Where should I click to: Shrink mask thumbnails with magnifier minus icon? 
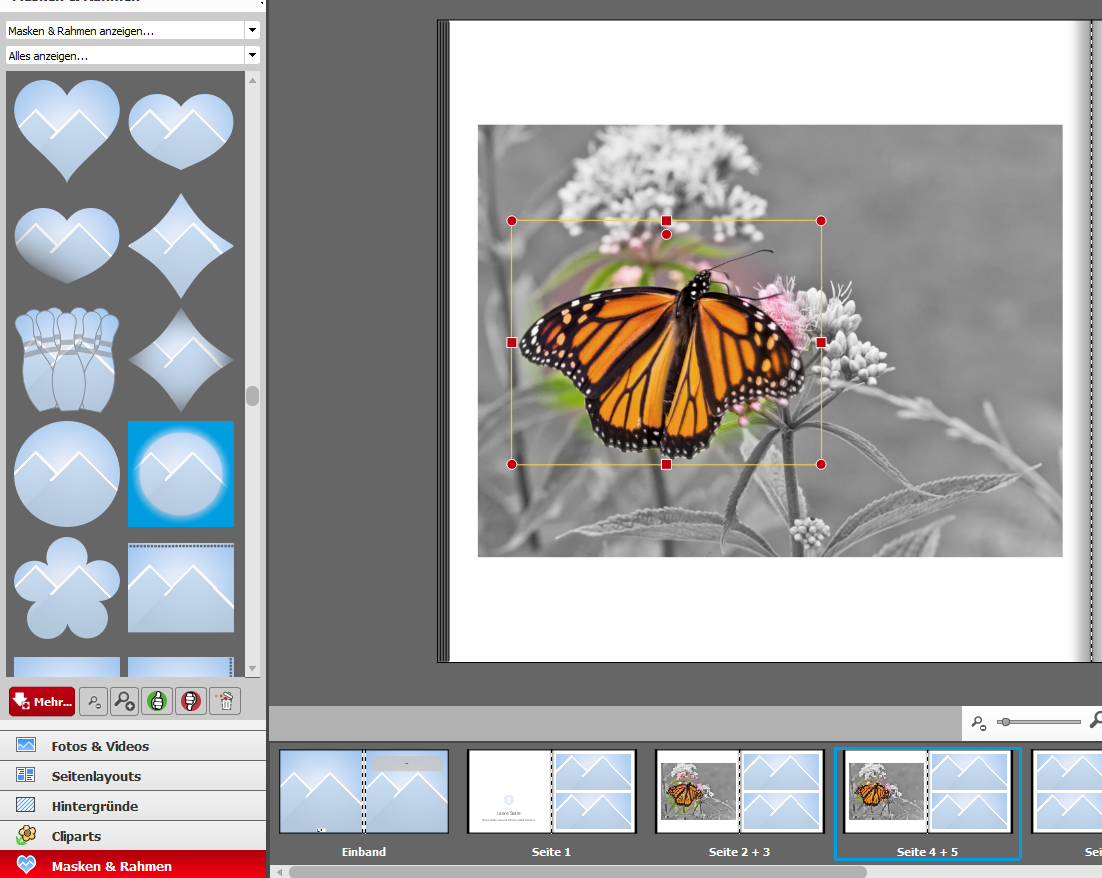[93, 701]
